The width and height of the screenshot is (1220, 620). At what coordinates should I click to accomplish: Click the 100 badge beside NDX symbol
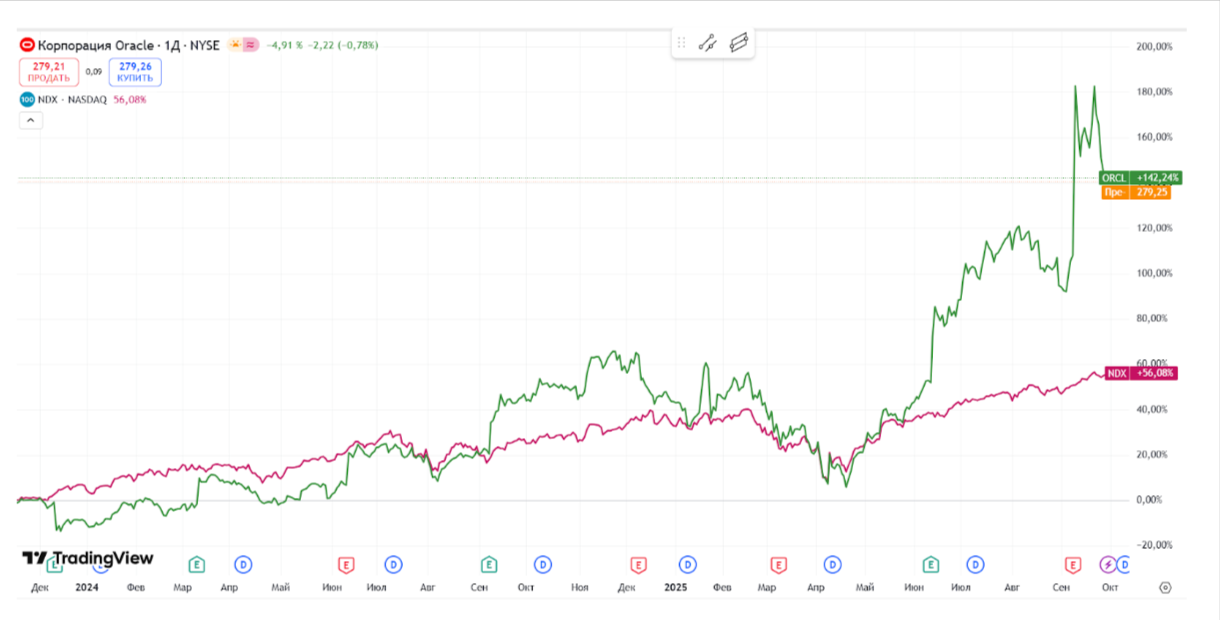[x=27, y=99]
